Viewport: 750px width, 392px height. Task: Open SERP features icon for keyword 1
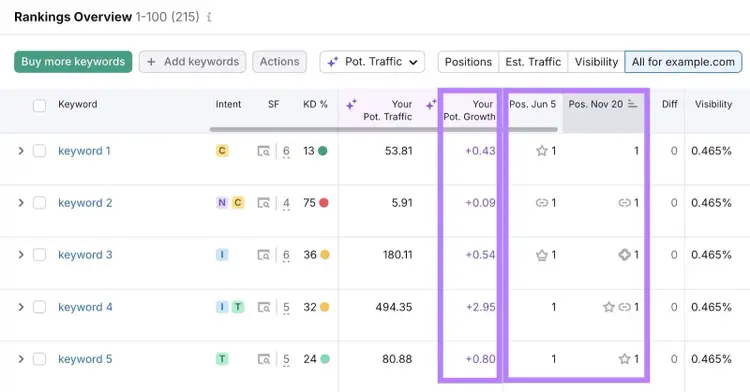pyautogui.click(x=264, y=151)
